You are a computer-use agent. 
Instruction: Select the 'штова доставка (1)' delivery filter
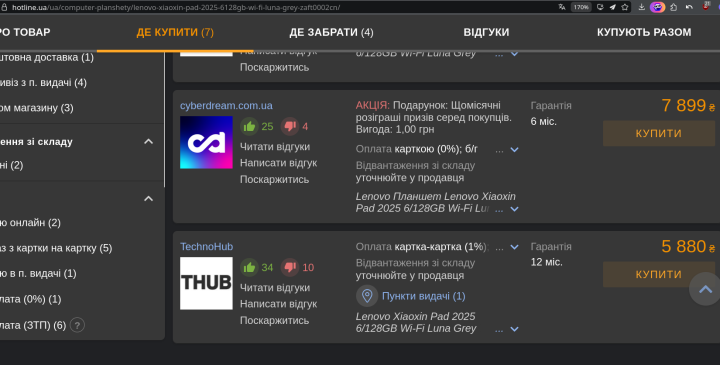point(47,57)
